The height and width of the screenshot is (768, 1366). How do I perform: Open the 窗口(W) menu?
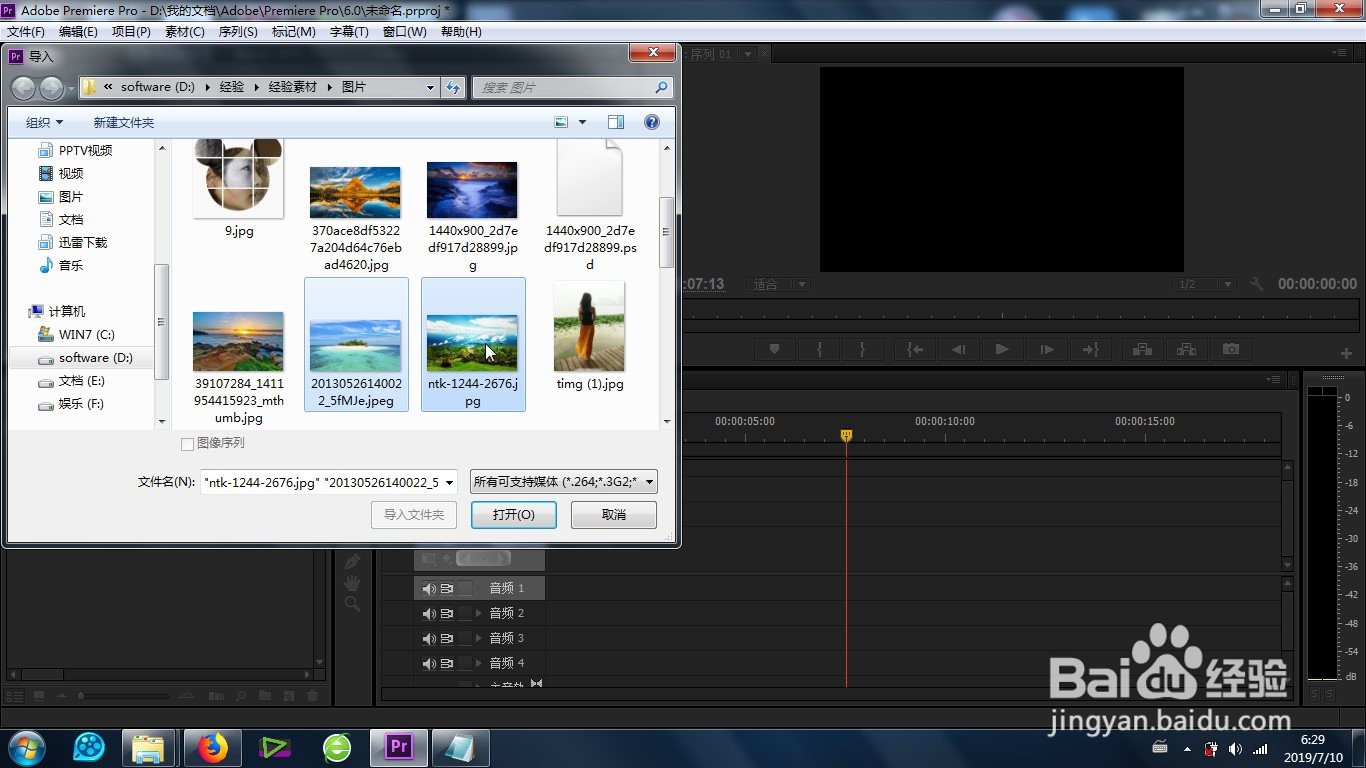coord(405,32)
